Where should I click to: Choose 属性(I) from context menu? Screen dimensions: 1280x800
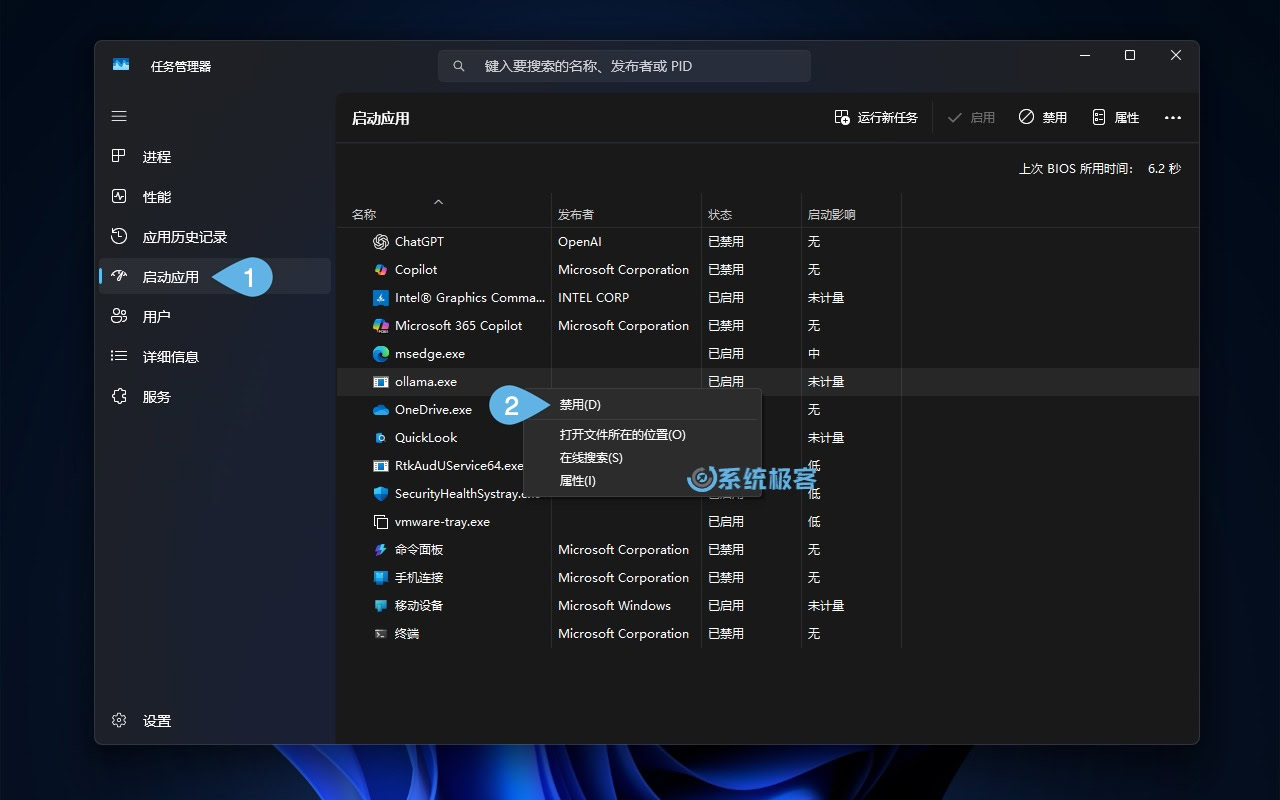(x=642, y=481)
